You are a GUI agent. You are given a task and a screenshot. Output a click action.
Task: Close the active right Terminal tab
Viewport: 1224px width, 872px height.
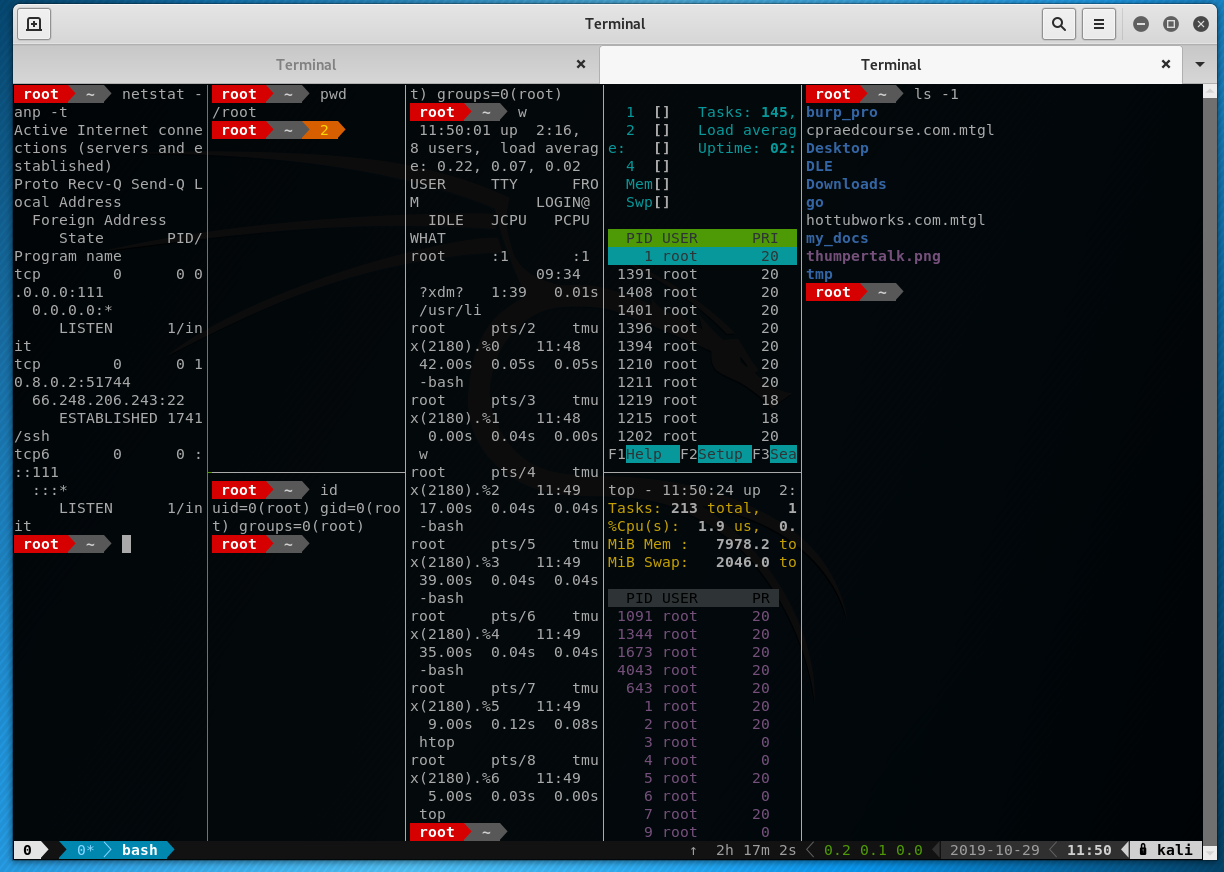(x=1165, y=64)
